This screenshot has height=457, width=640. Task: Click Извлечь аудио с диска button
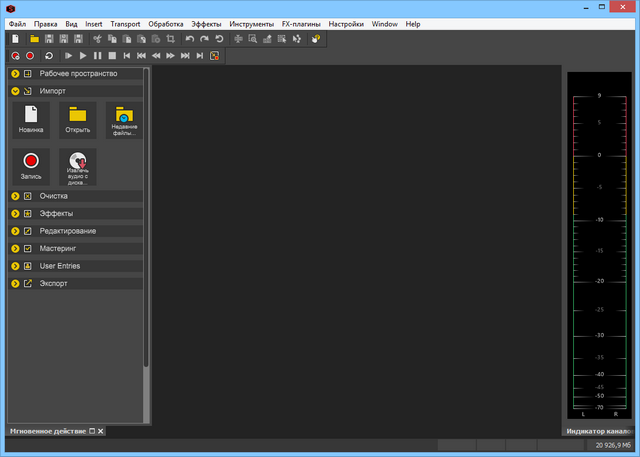coord(77,166)
